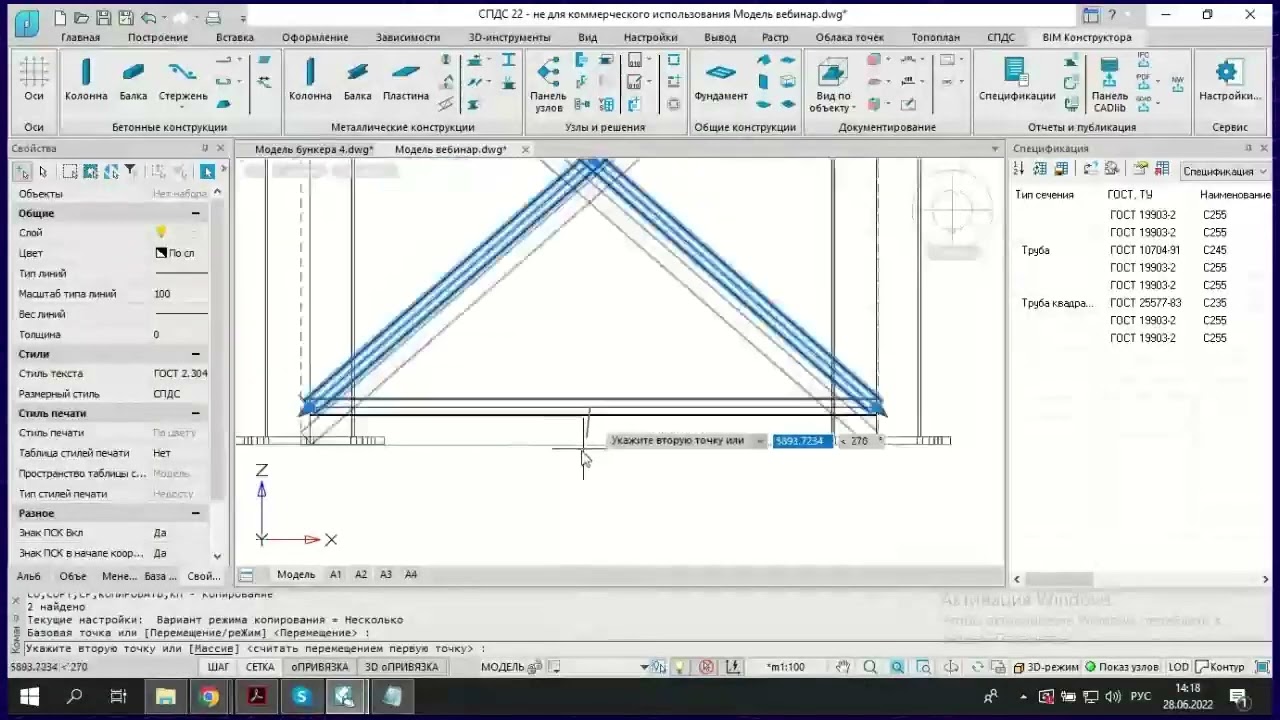Select the Пластина plate tool
The height and width of the screenshot is (720, 1280).
coord(405,79)
